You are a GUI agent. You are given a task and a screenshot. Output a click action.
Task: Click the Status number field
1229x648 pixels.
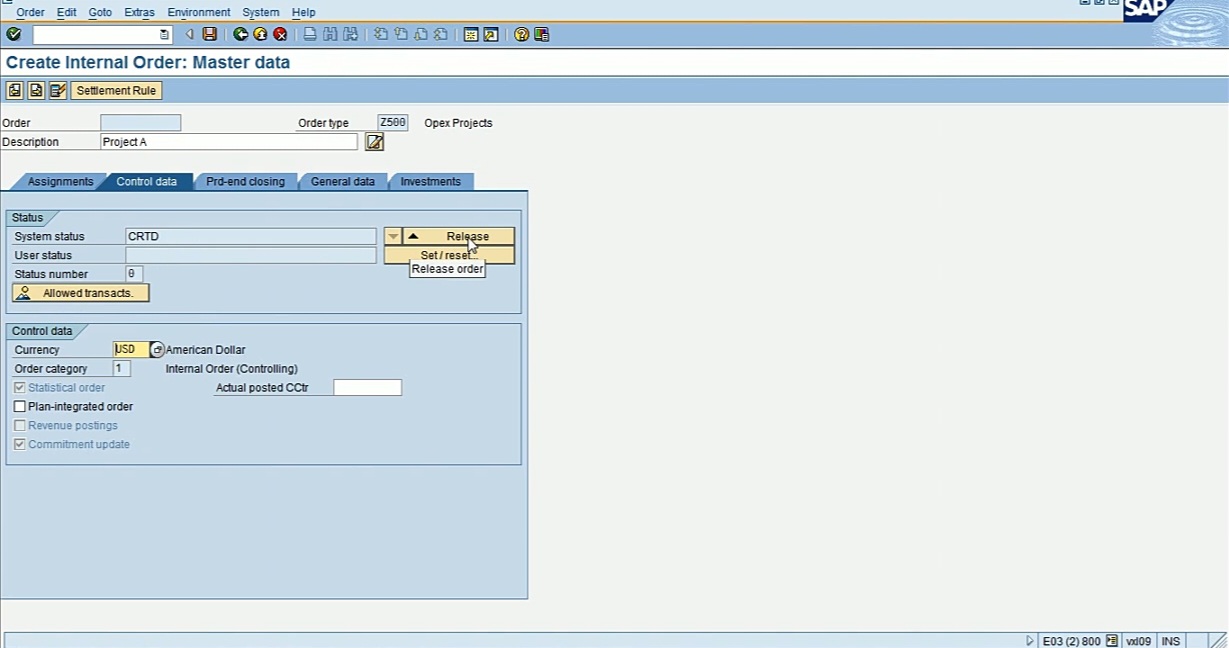(x=134, y=274)
